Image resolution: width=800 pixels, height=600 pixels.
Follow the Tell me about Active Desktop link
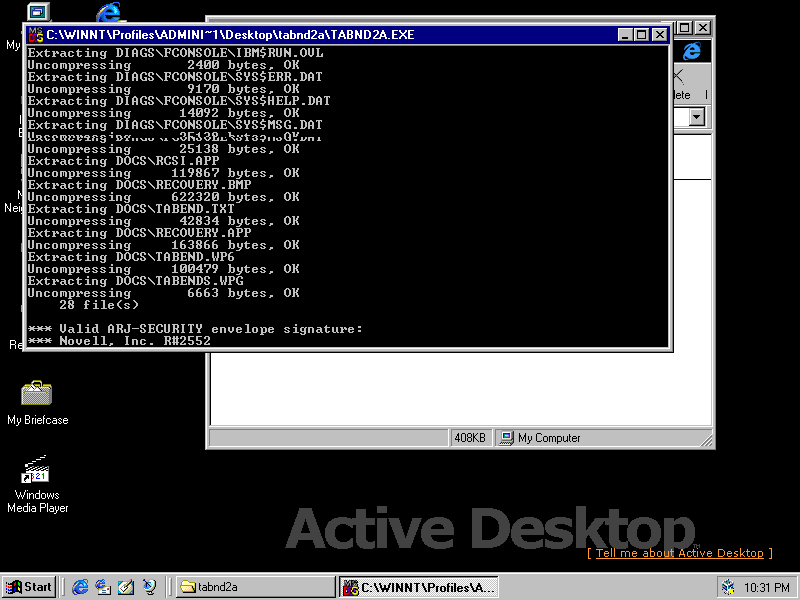(680, 553)
